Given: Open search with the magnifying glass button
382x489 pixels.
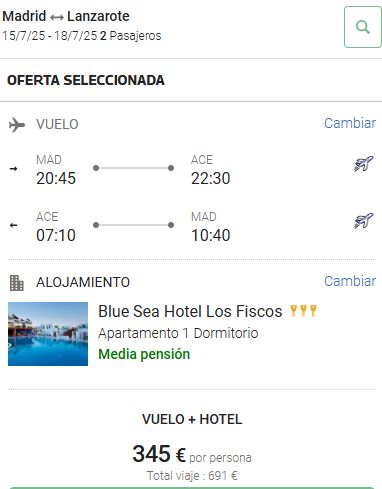Looking at the screenshot, I should (x=363, y=27).
